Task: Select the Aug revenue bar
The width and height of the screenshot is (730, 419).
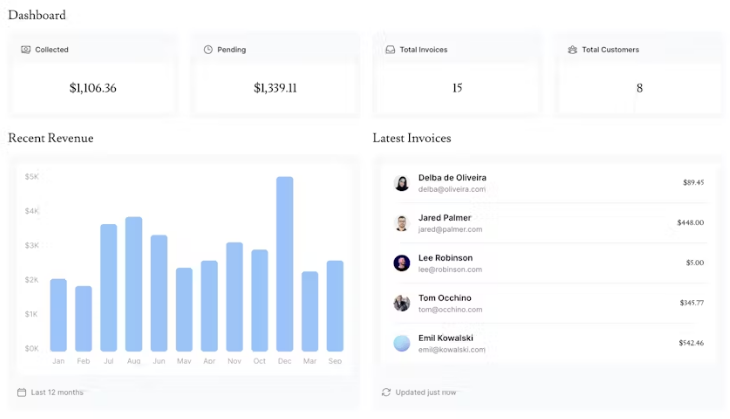Action: click(134, 283)
